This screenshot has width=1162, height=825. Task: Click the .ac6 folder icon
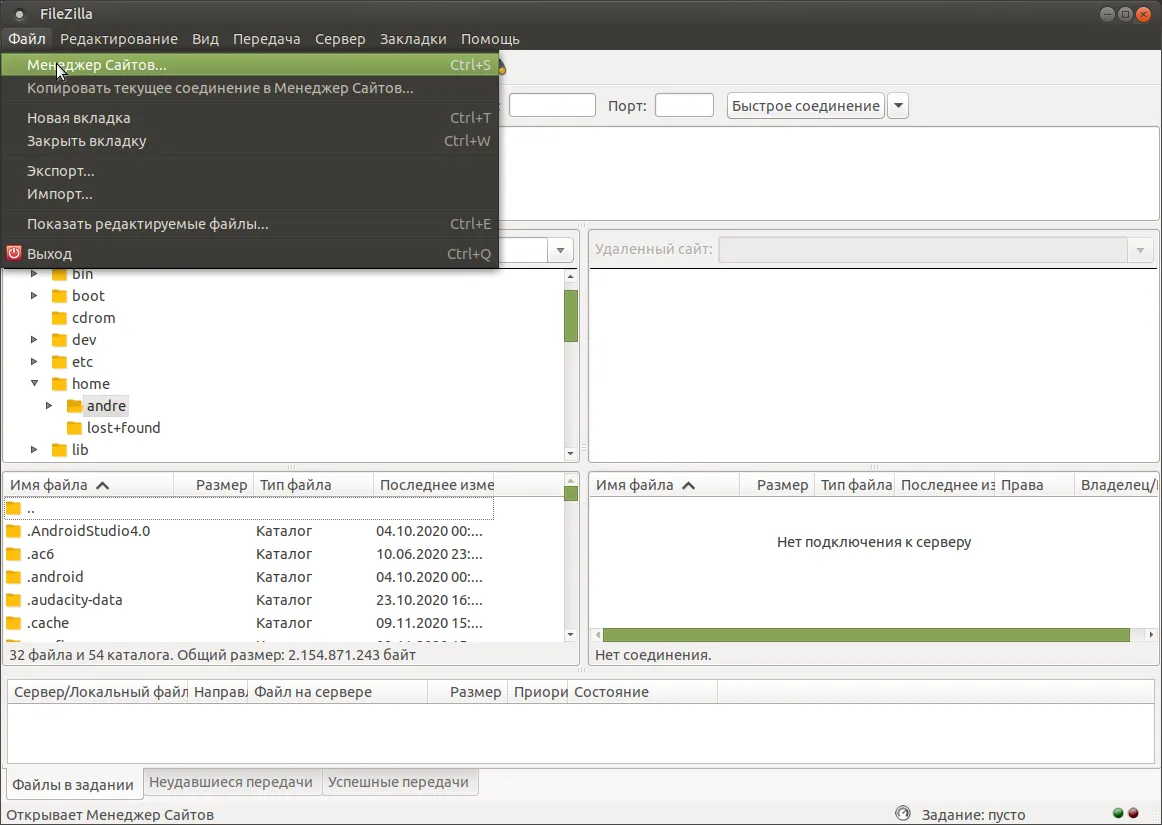13,554
